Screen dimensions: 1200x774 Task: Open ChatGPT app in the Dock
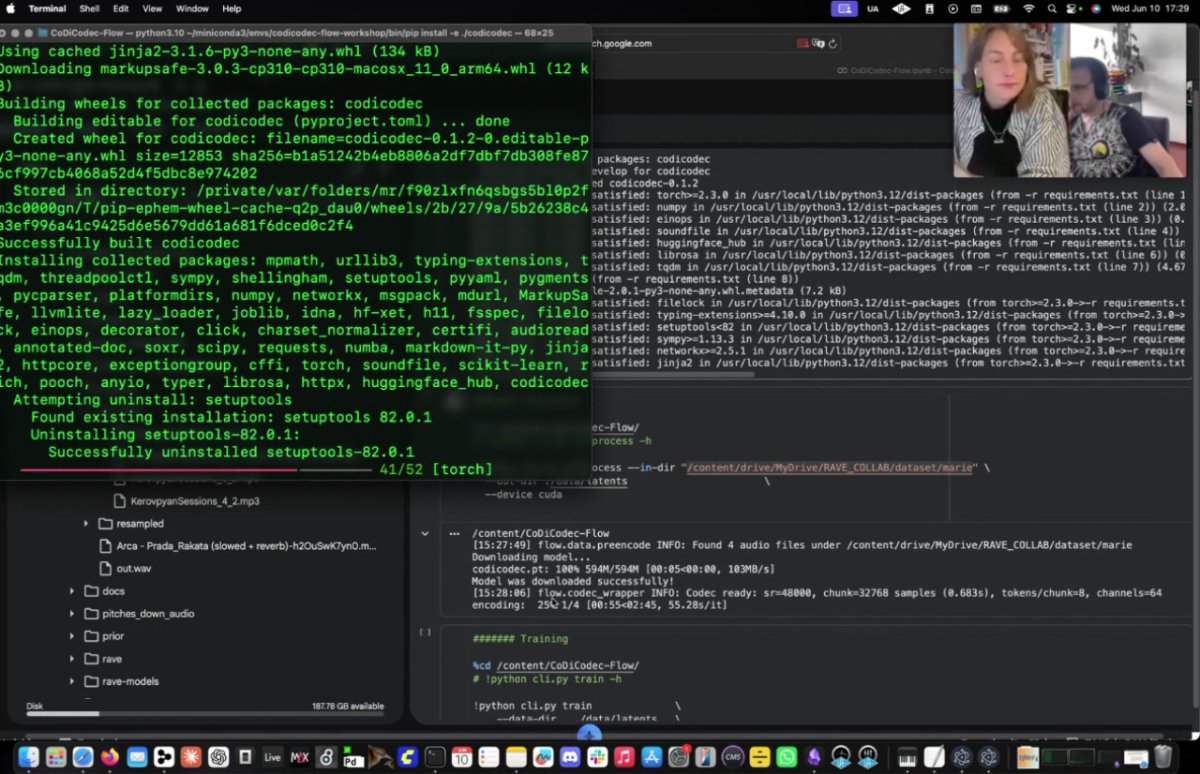pos(218,757)
